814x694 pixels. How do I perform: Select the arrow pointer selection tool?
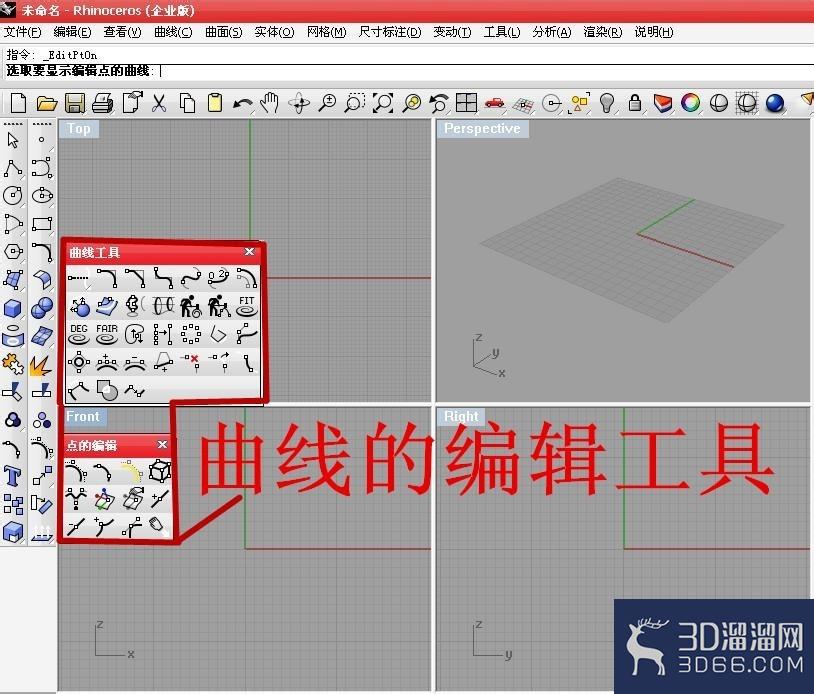tap(13, 140)
